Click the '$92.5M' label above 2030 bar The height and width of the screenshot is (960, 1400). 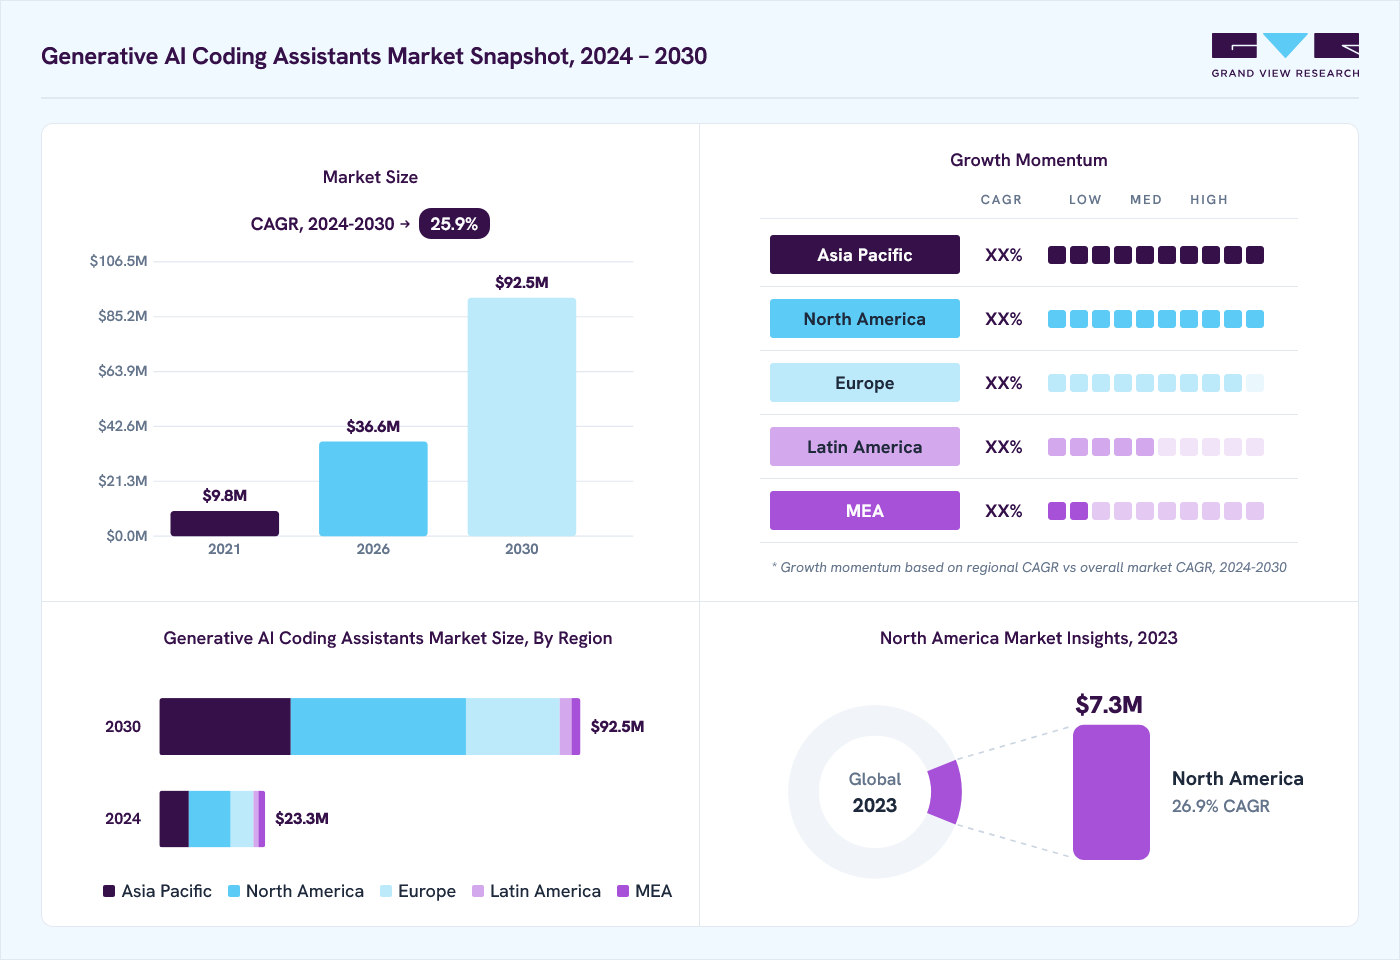[522, 283]
